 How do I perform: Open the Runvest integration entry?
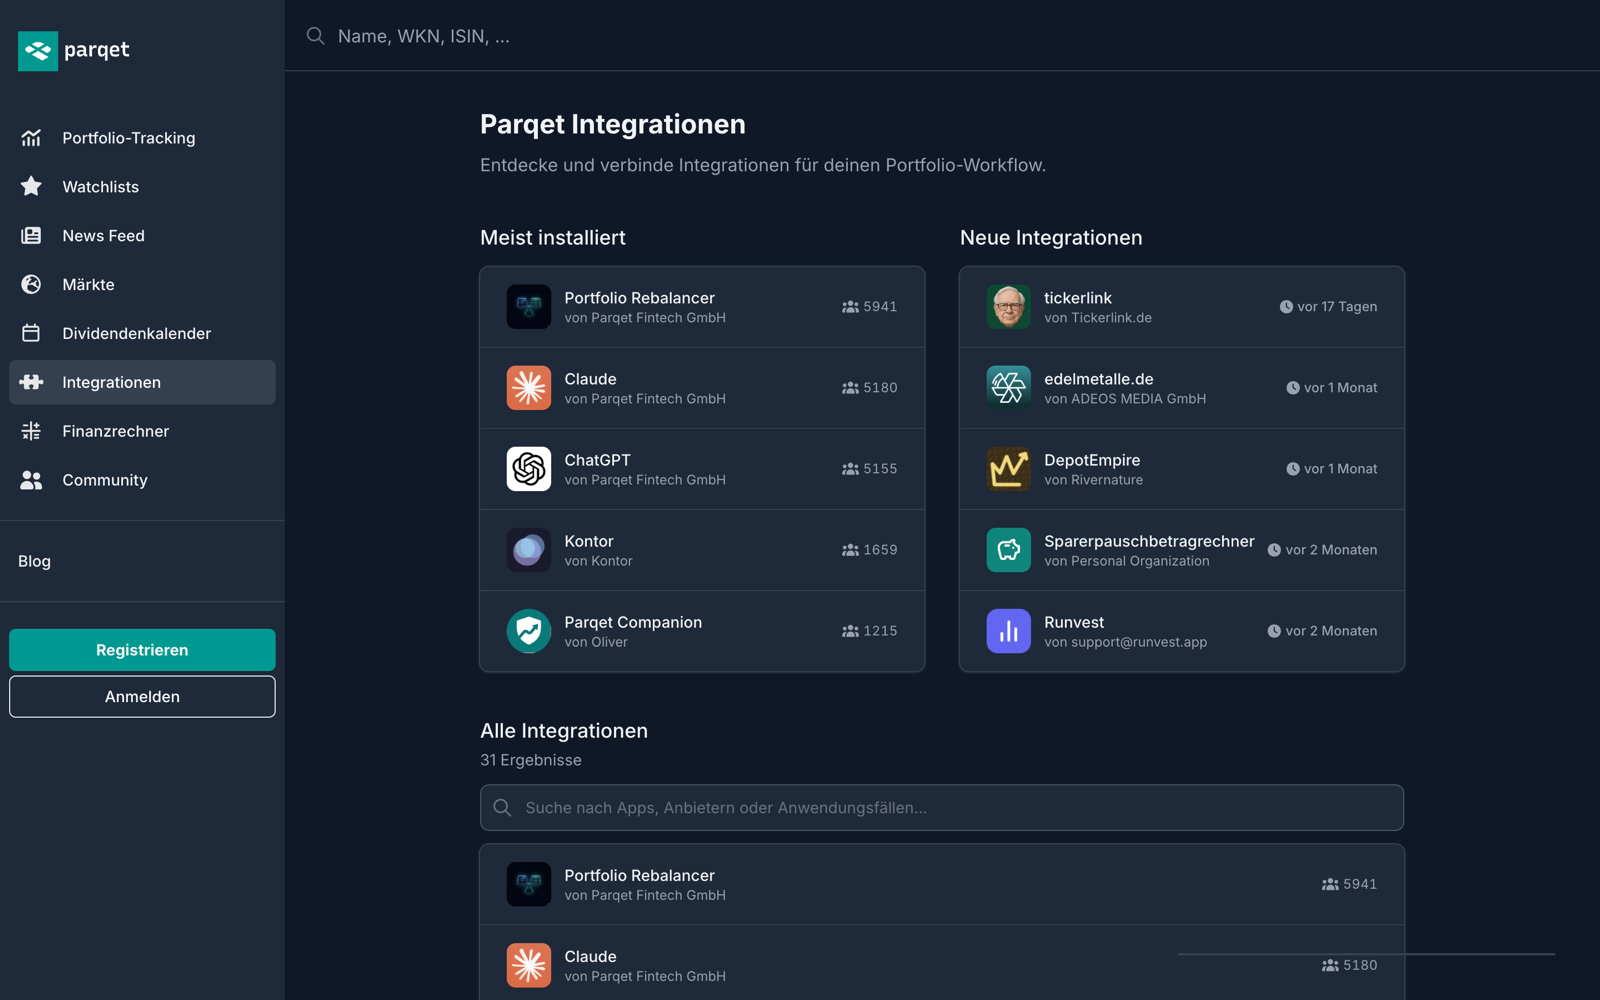coord(1182,631)
